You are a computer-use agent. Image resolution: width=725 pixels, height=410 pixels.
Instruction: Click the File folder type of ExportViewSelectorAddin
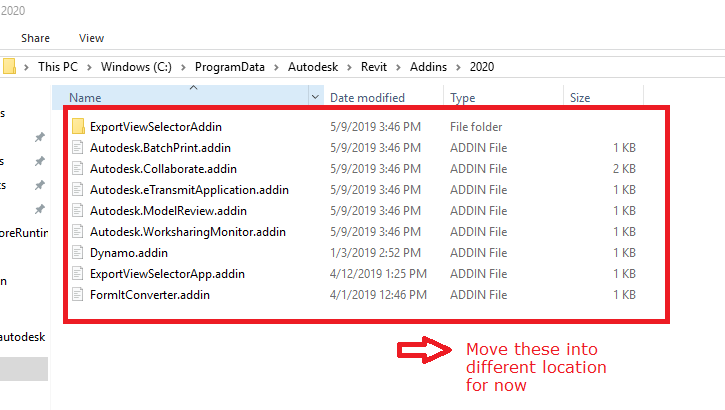[476, 127]
